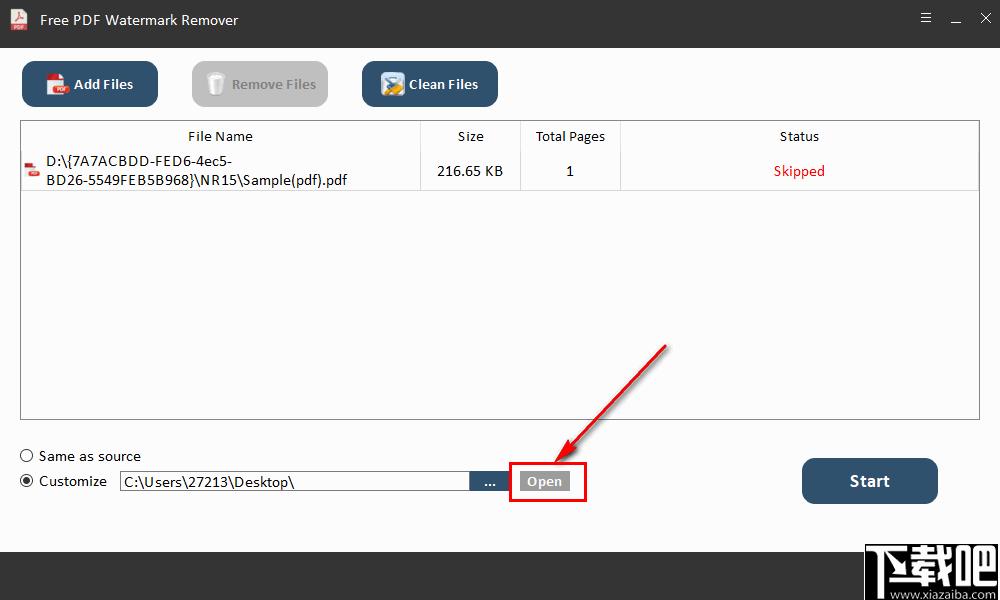Select the Sample(pdf).pdf file name cell
The image size is (1000, 600).
[221, 171]
